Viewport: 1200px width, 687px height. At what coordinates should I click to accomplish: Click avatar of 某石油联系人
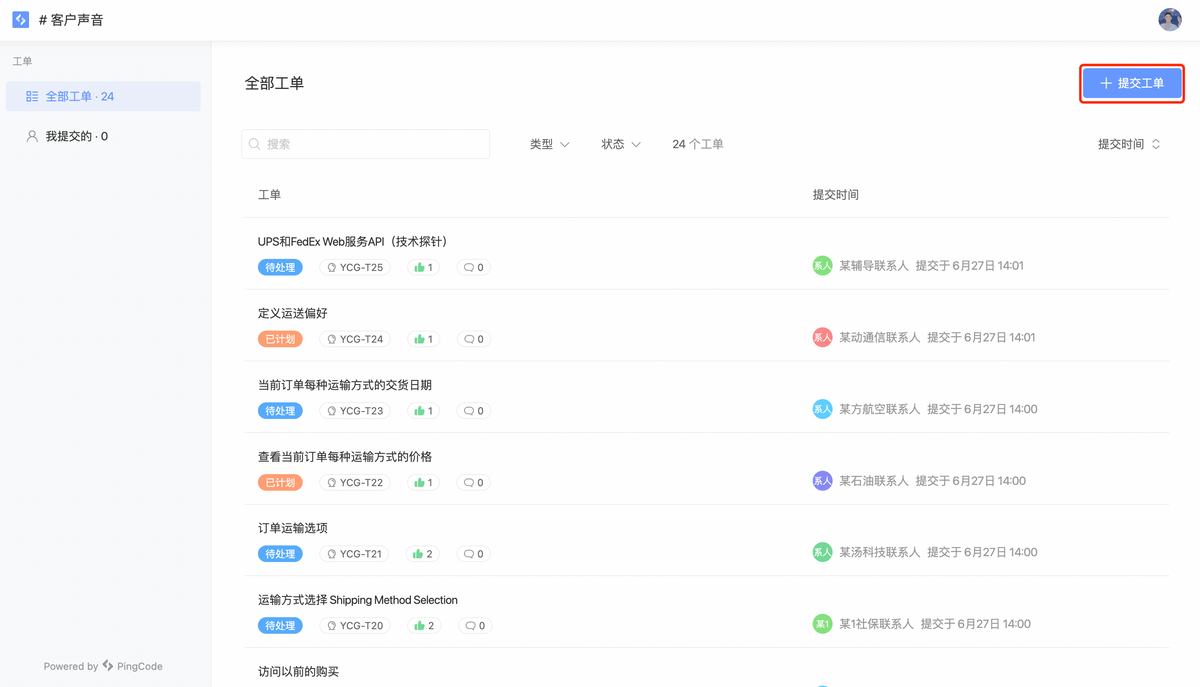pyautogui.click(x=822, y=481)
